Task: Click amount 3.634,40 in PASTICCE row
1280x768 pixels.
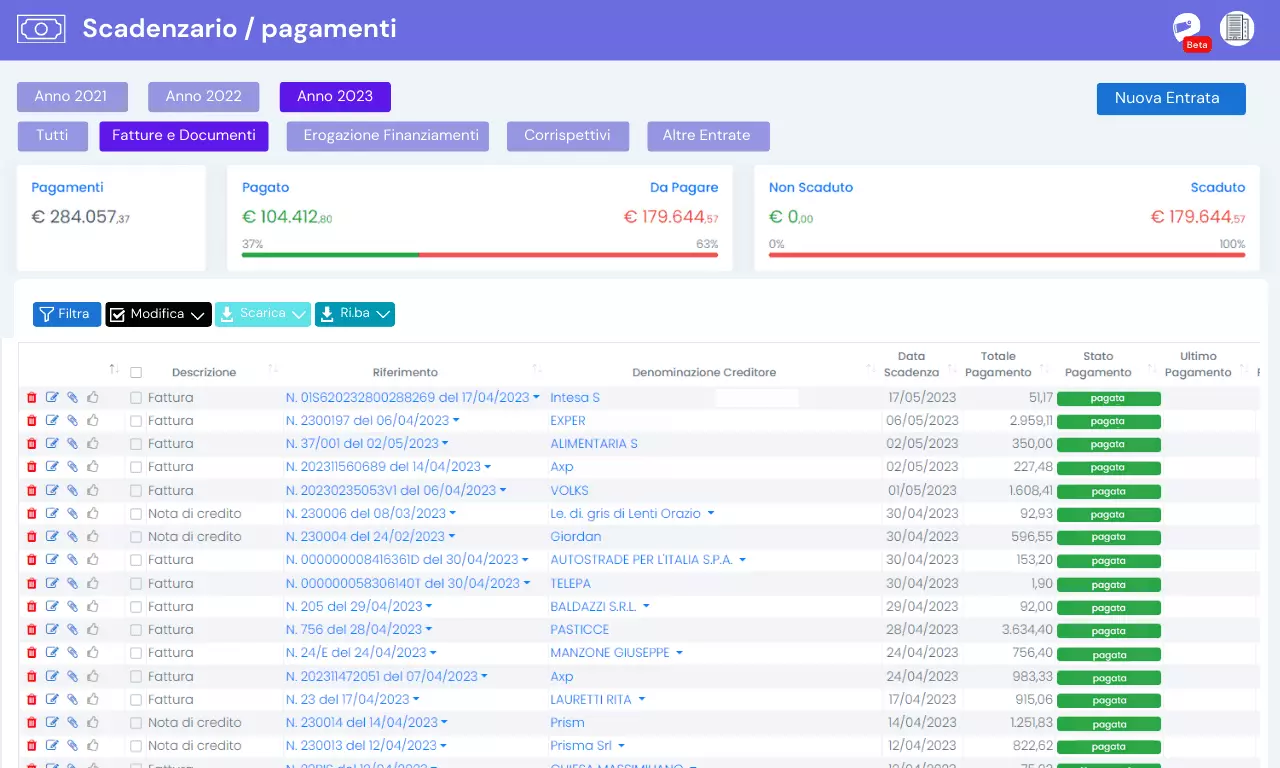Action: pyautogui.click(x=1027, y=630)
